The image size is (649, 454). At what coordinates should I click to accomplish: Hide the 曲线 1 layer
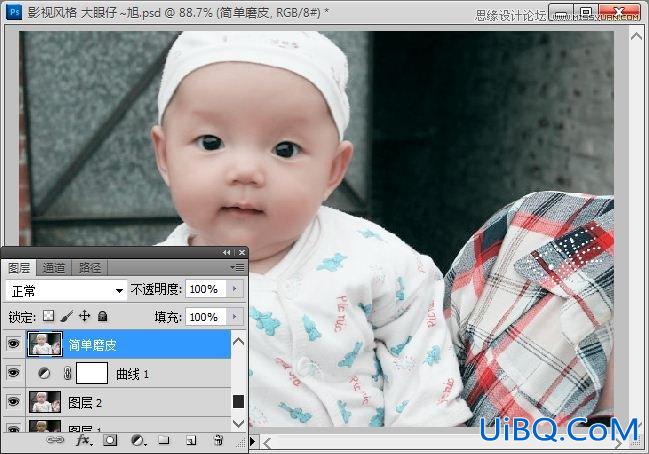click(x=14, y=373)
